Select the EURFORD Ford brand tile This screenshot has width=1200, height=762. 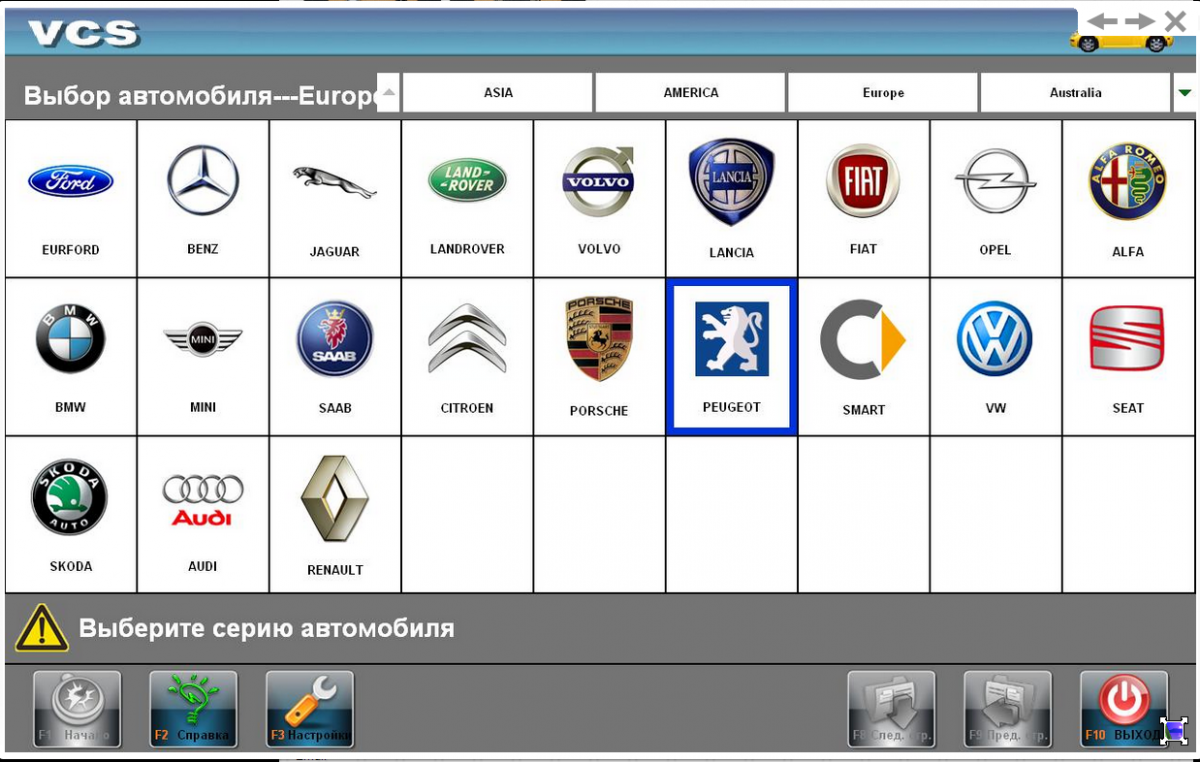pos(71,199)
